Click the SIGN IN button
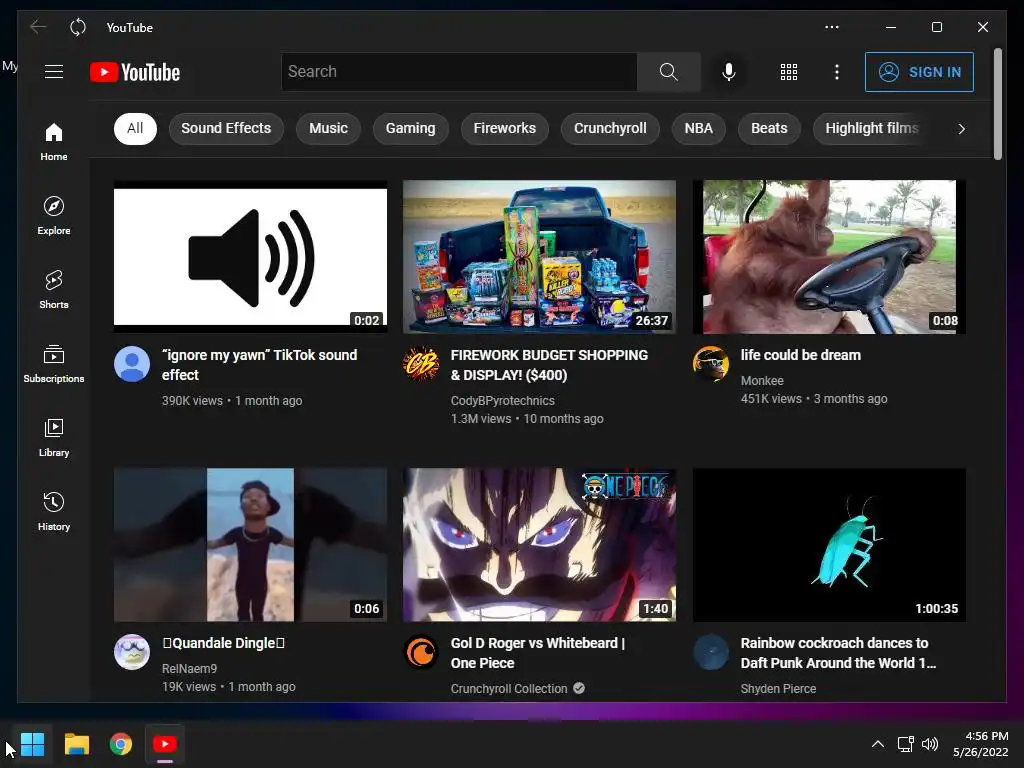This screenshot has width=1024, height=768. 920,72
